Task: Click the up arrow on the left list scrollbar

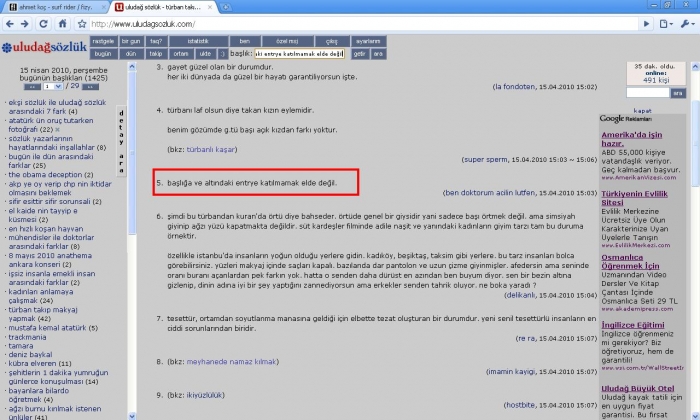Action: (132, 67)
